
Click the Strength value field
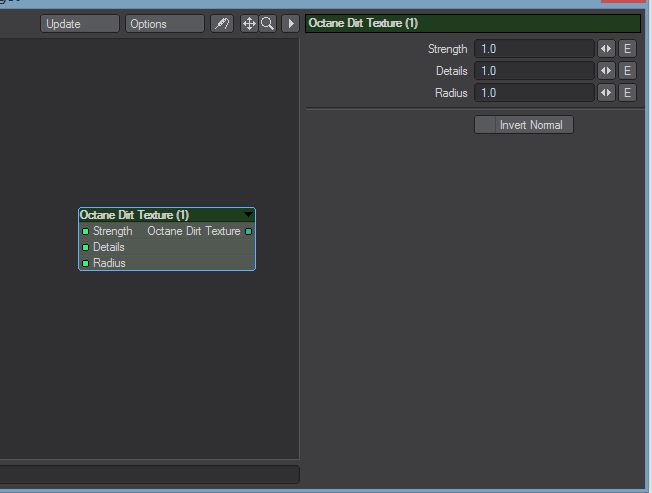(534, 49)
